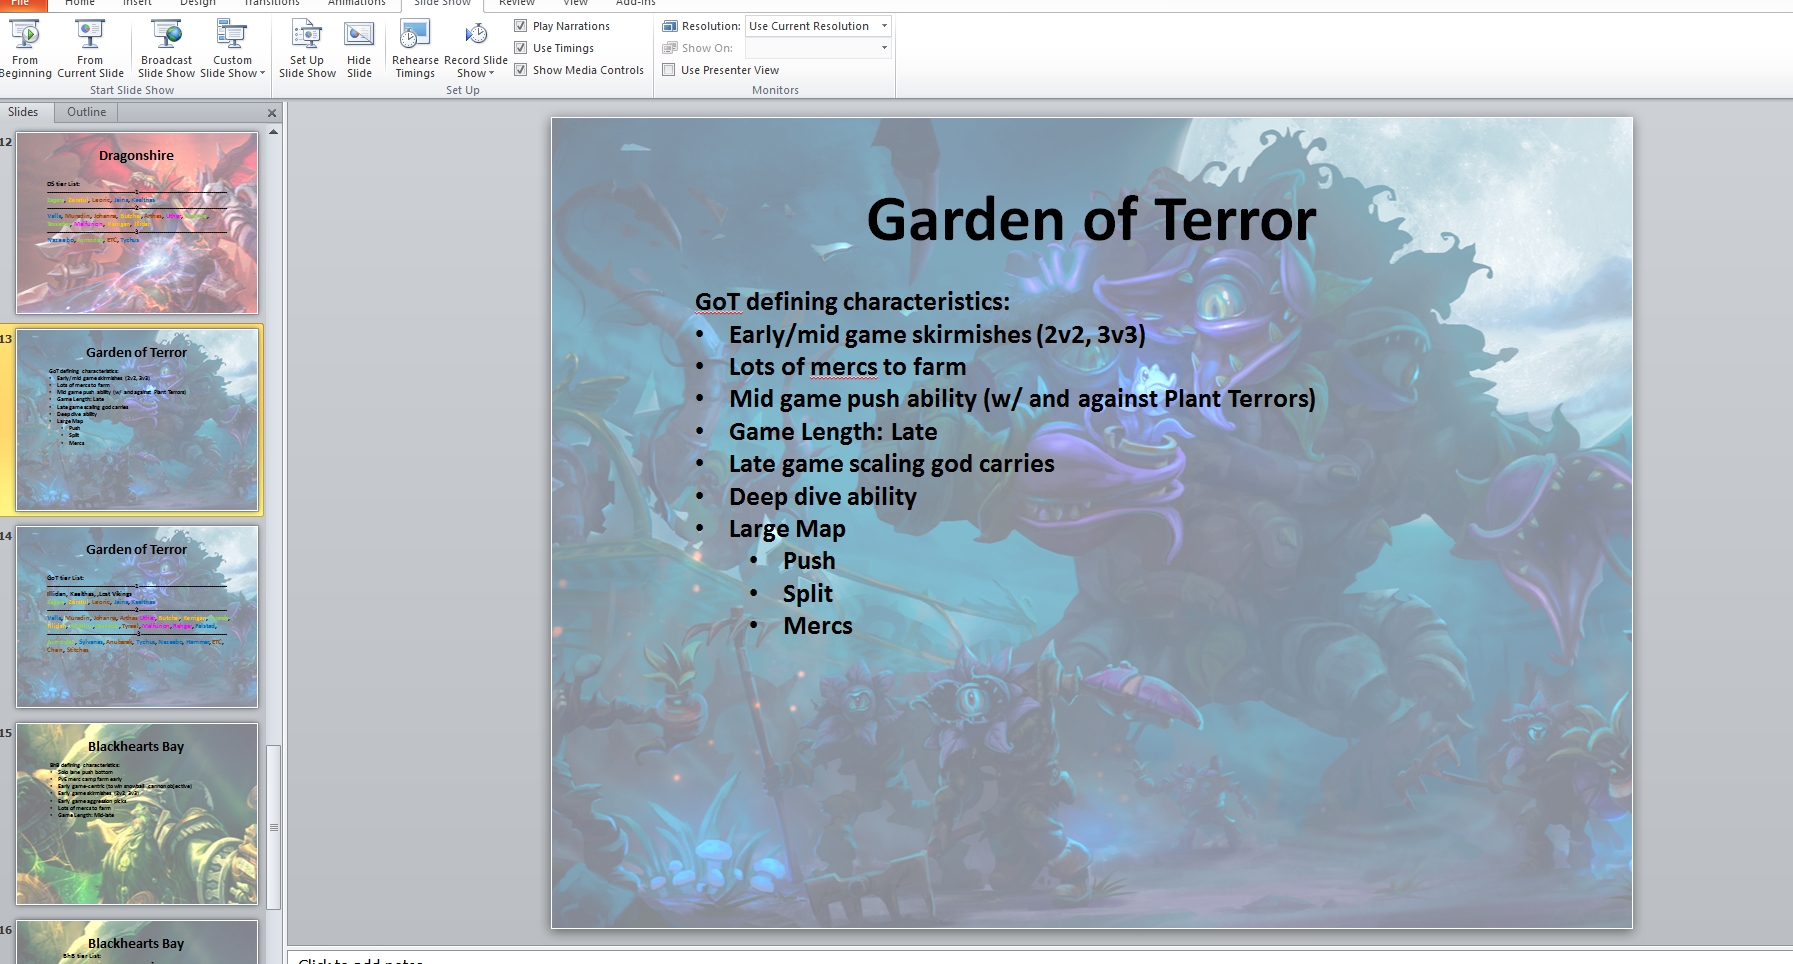Switch to the Animations ribbon tab
This screenshot has height=964, width=1793.
tap(356, 4)
